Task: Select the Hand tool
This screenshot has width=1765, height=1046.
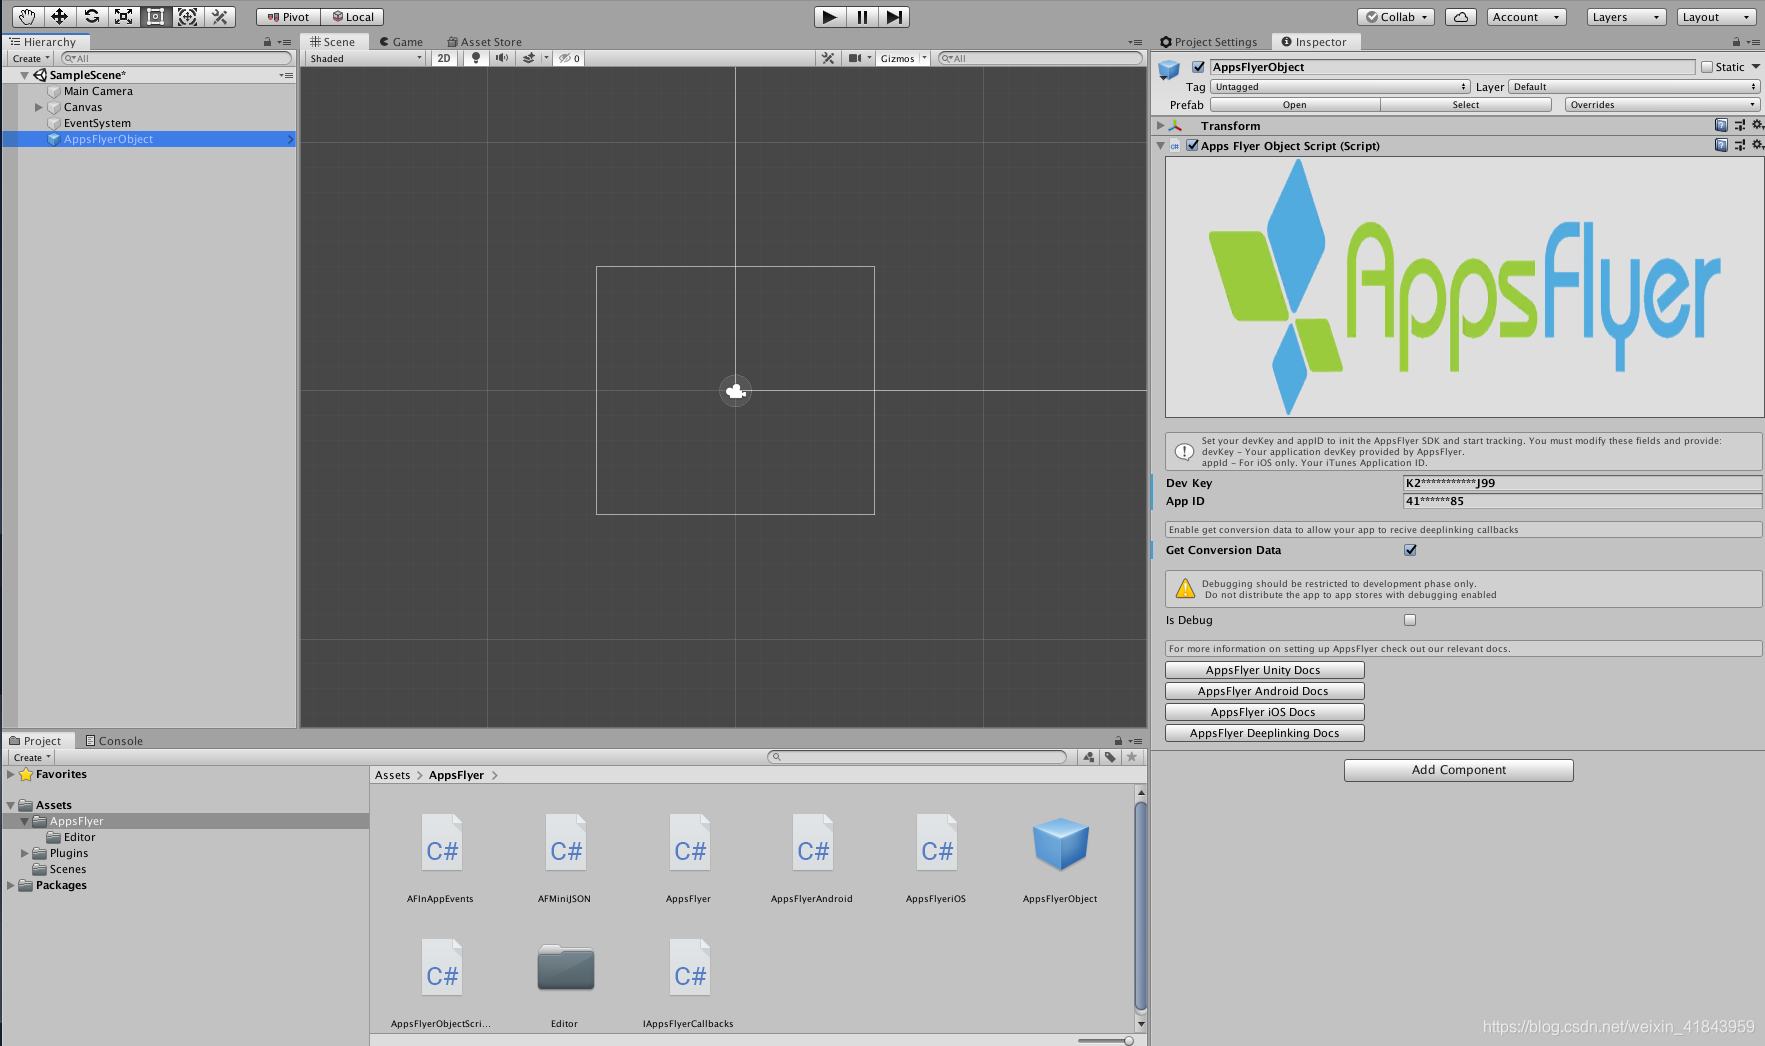Action: point(27,17)
